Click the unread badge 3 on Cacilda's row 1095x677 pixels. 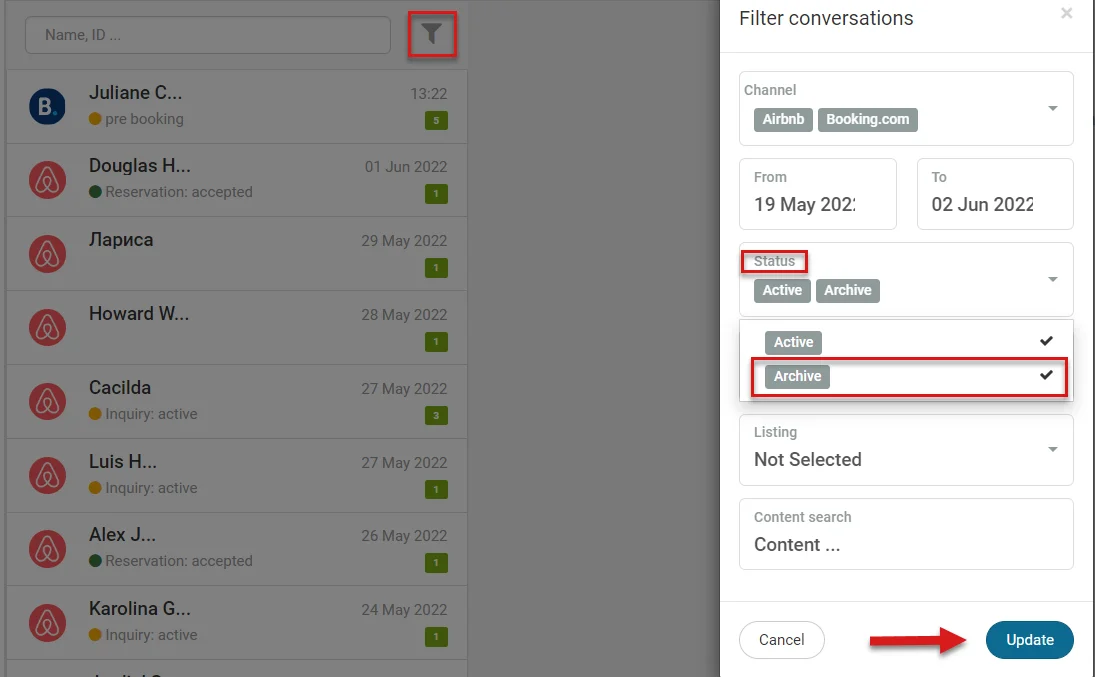(x=436, y=416)
